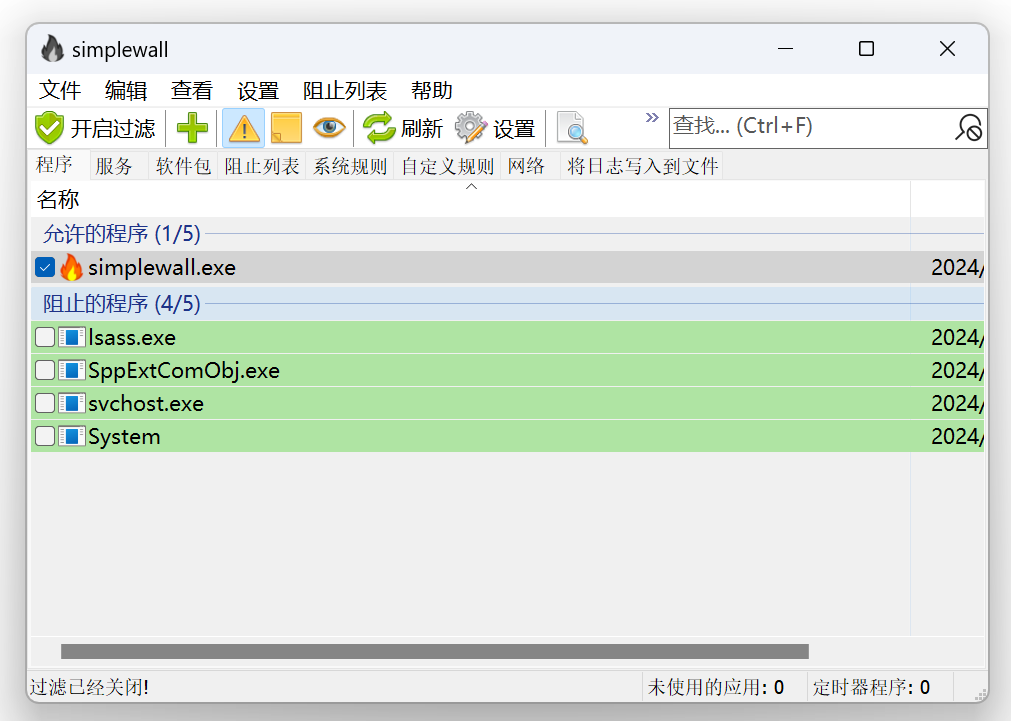1011x721 pixels.
Task: Enable filtering with the green shield icon
Action: (x=48, y=128)
